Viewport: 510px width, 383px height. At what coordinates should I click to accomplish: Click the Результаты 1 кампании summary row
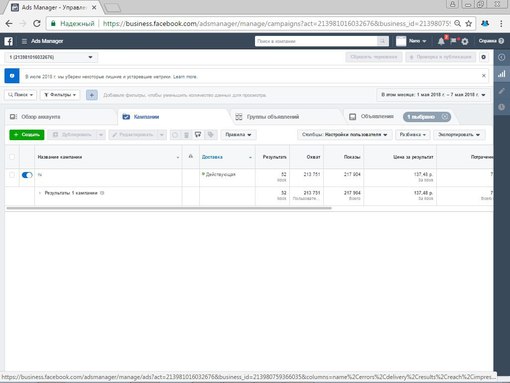tap(249, 195)
